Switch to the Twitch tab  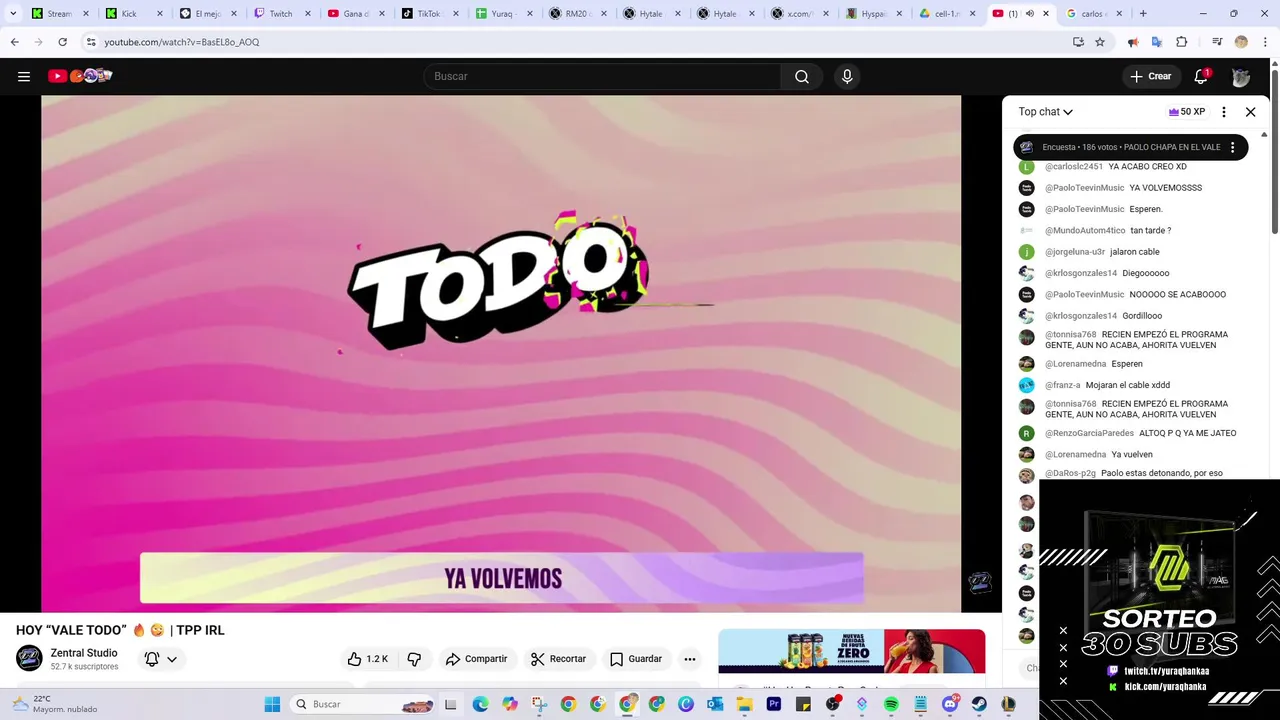283,14
